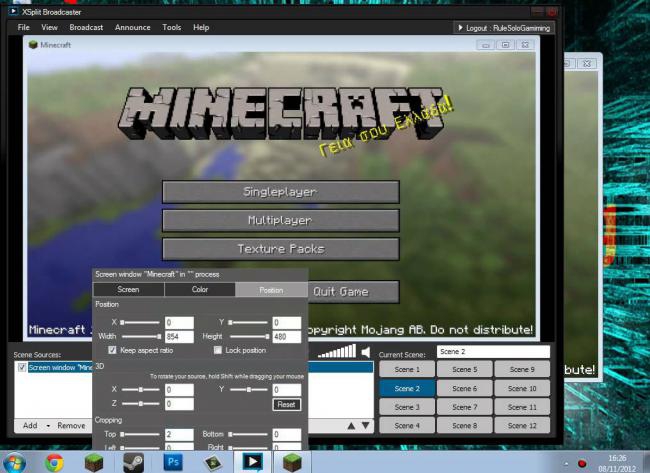Adjust the Cropping Top slider
The height and width of the screenshot is (473, 650).
pyautogui.click(x=140, y=434)
